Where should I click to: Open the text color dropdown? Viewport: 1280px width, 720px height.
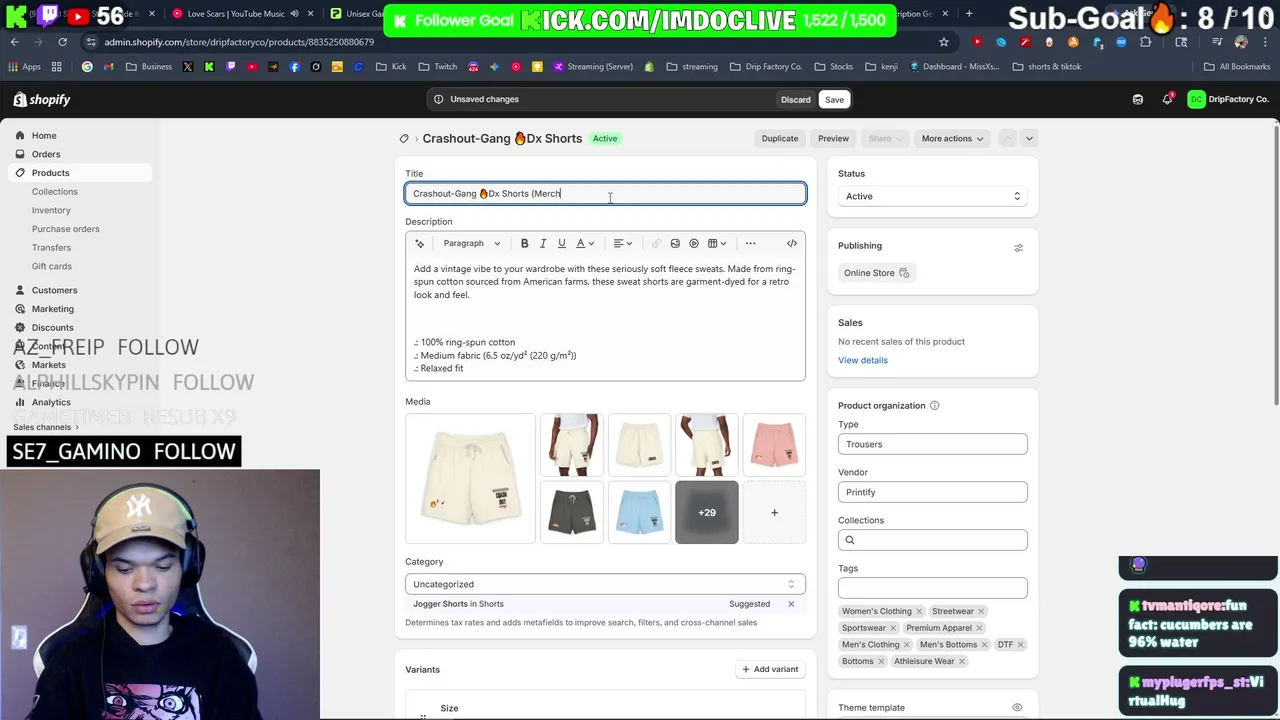pyautogui.click(x=585, y=243)
